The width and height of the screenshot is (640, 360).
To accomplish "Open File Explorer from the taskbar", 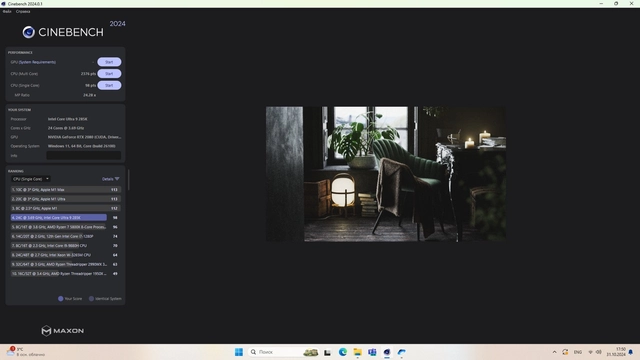I will point(358,352).
